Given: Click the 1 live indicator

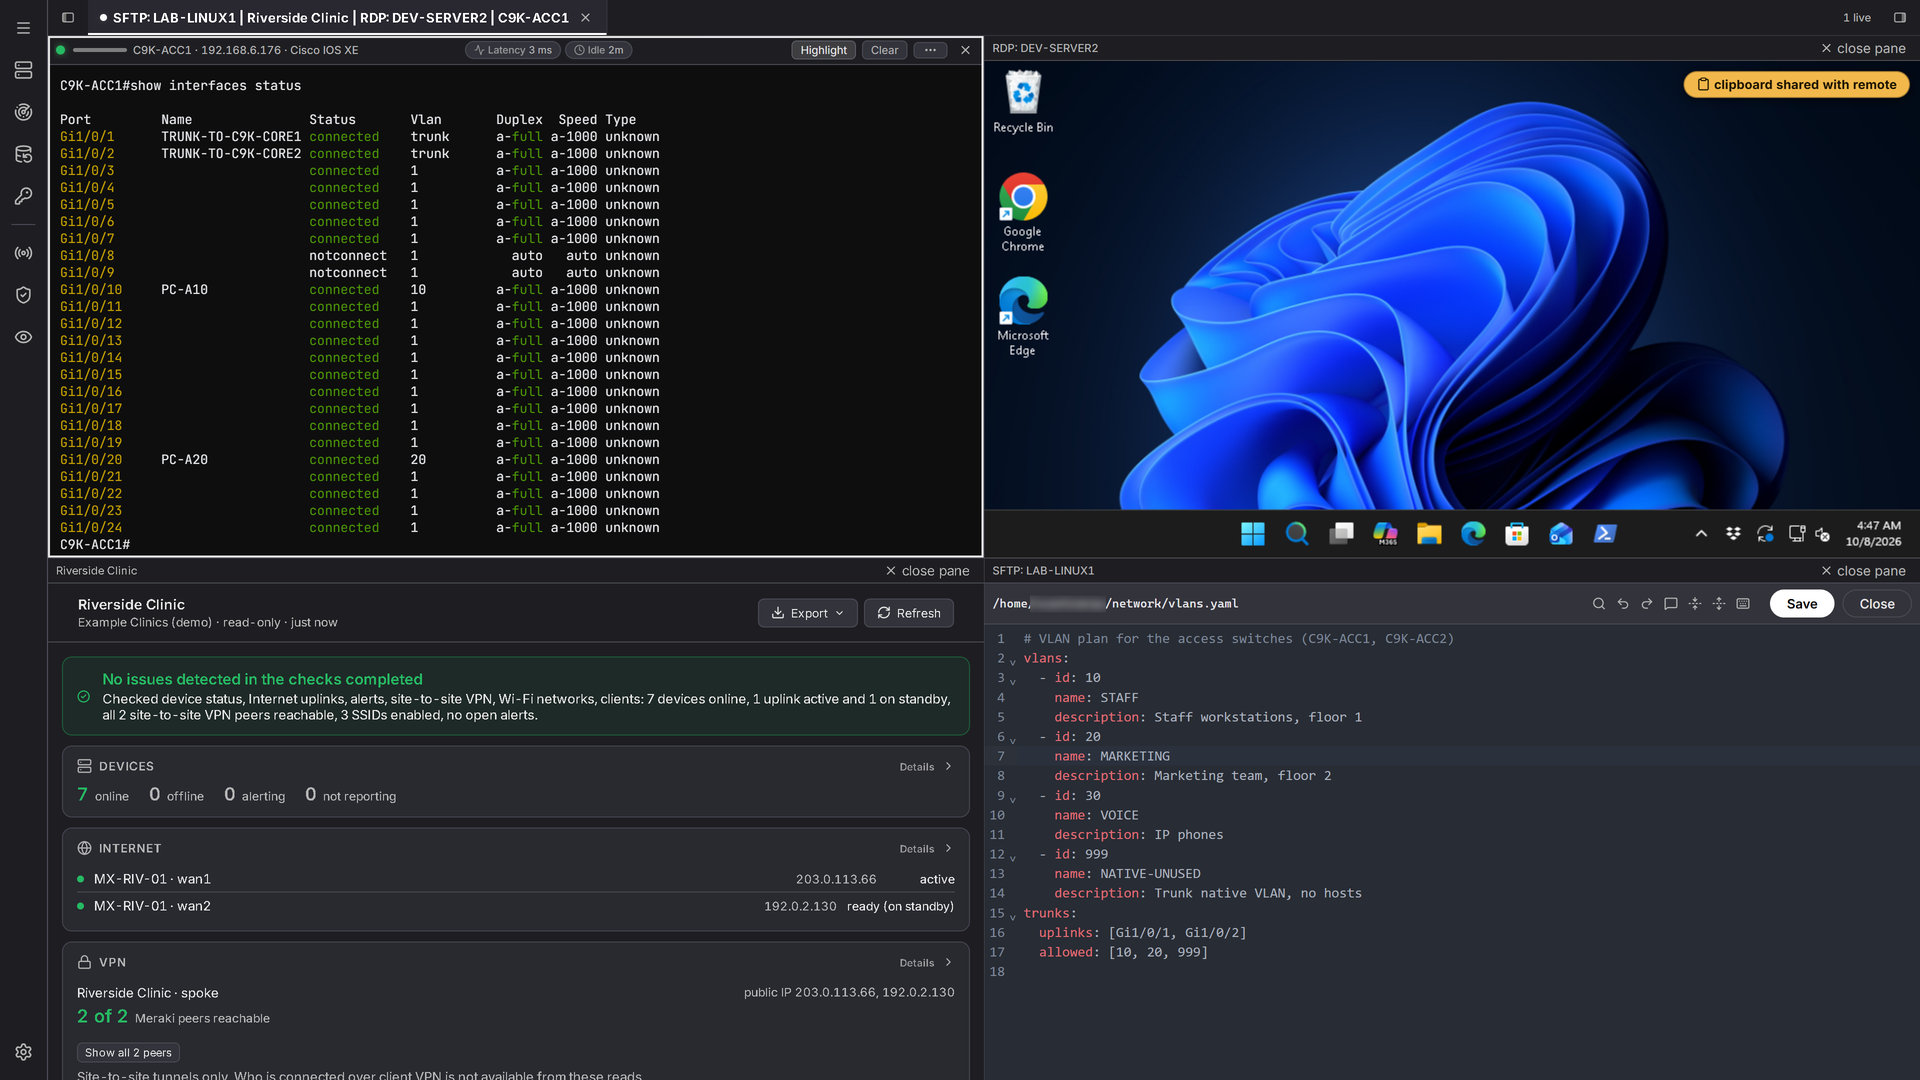Looking at the screenshot, I should (1857, 18).
